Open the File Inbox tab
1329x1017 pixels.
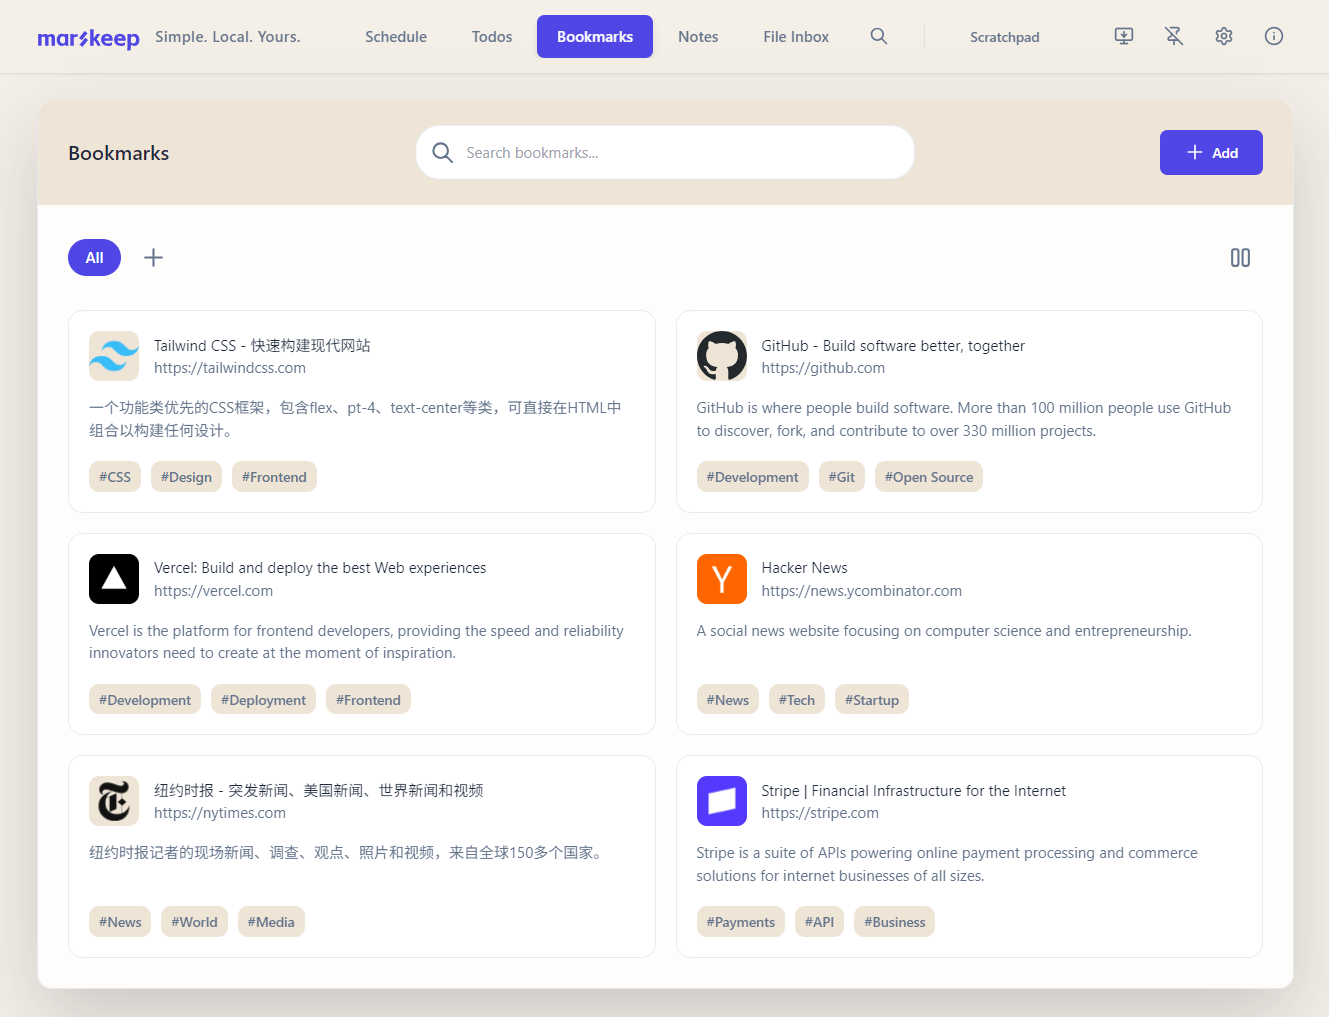pos(796,37)
